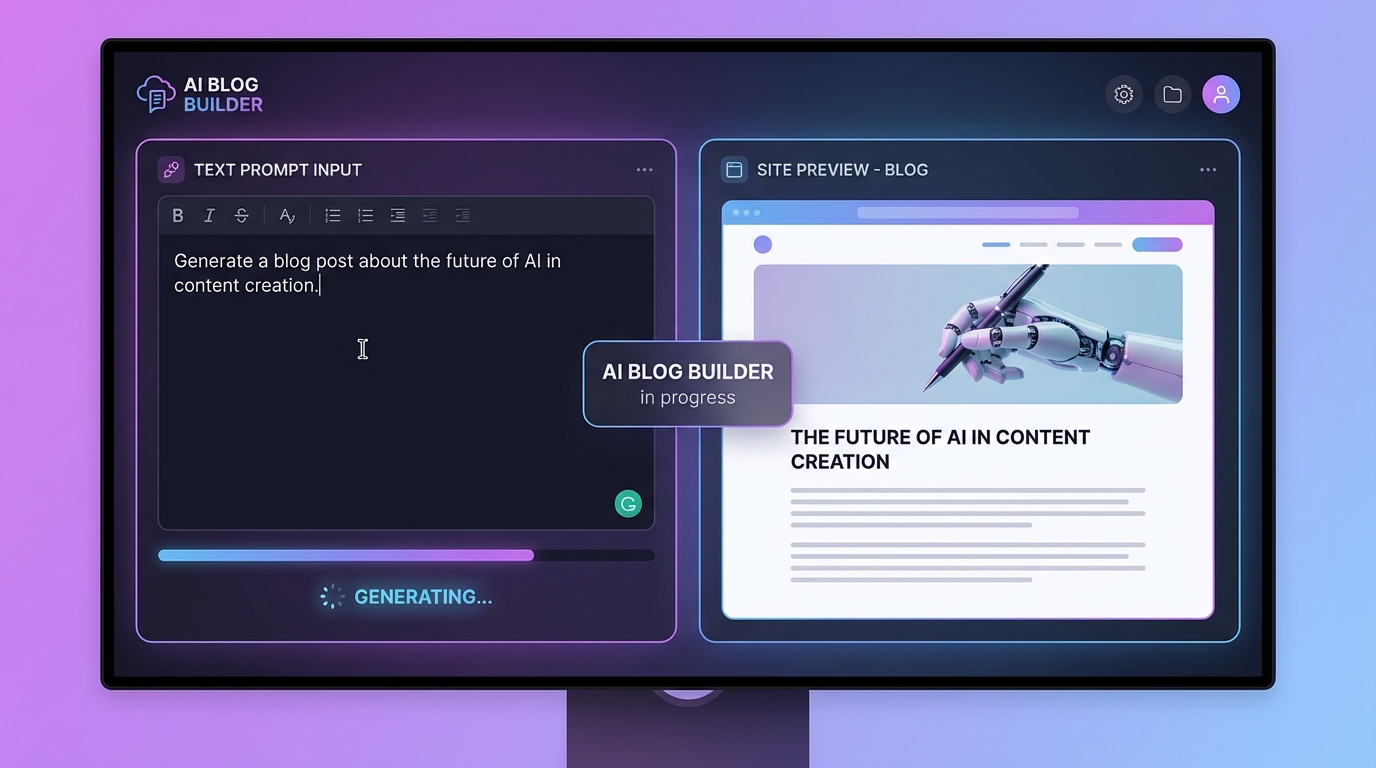This screenshot has height=768, width=1376.
Task: Apply bold formatting to prompt text
Action: pyautogui.click(x=178, y=215)
